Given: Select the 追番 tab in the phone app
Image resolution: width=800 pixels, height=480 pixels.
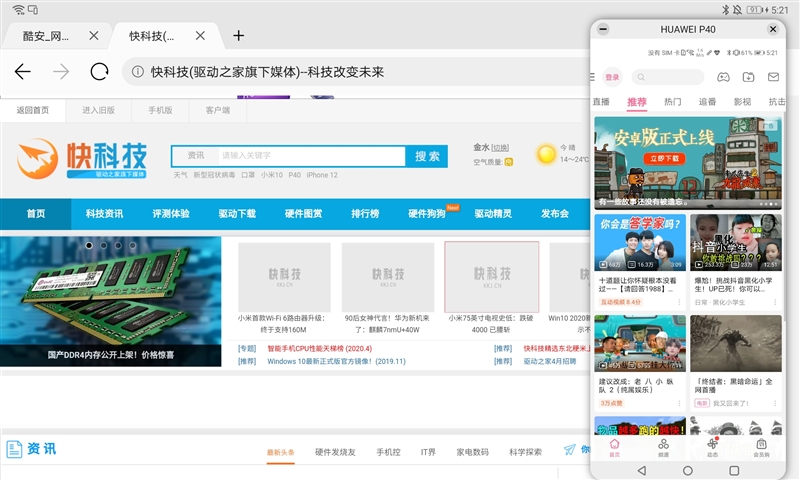Looking at the screenshot, I should tap(707, 102).
